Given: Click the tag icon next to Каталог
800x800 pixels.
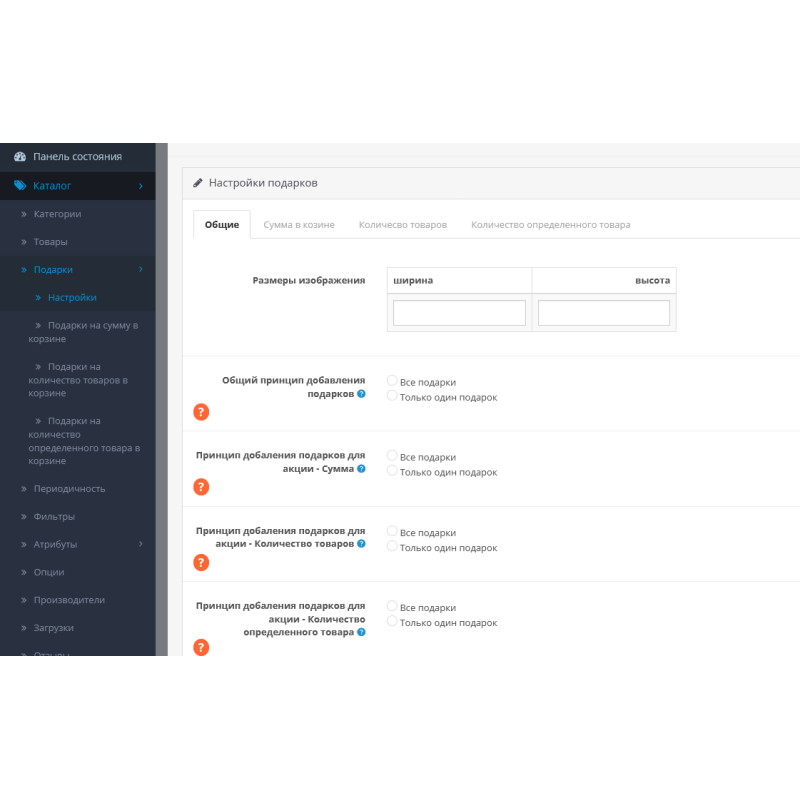Looking at the screenshot, I should tap(19, 186).
